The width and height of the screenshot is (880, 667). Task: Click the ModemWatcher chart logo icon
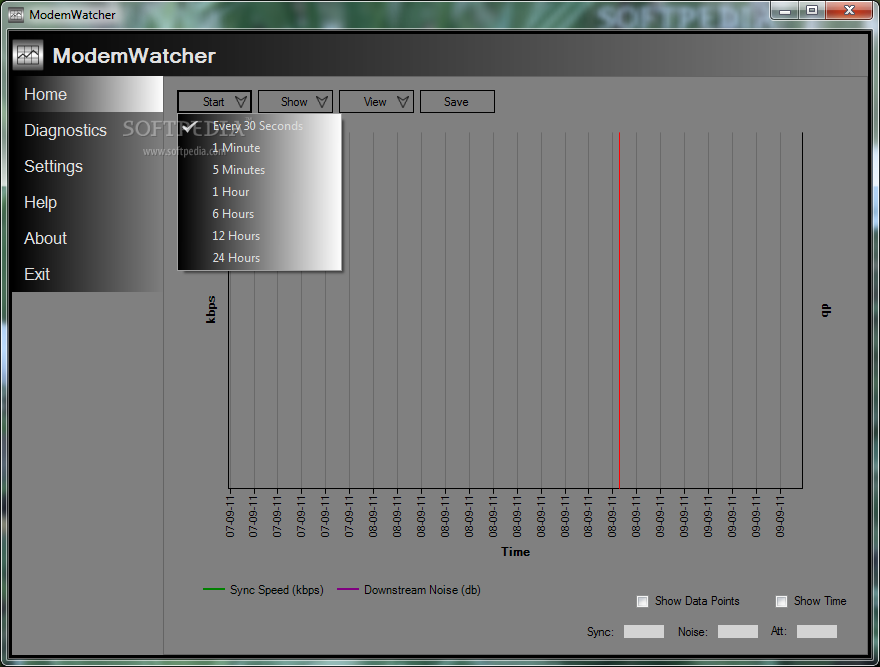(28, 56)
